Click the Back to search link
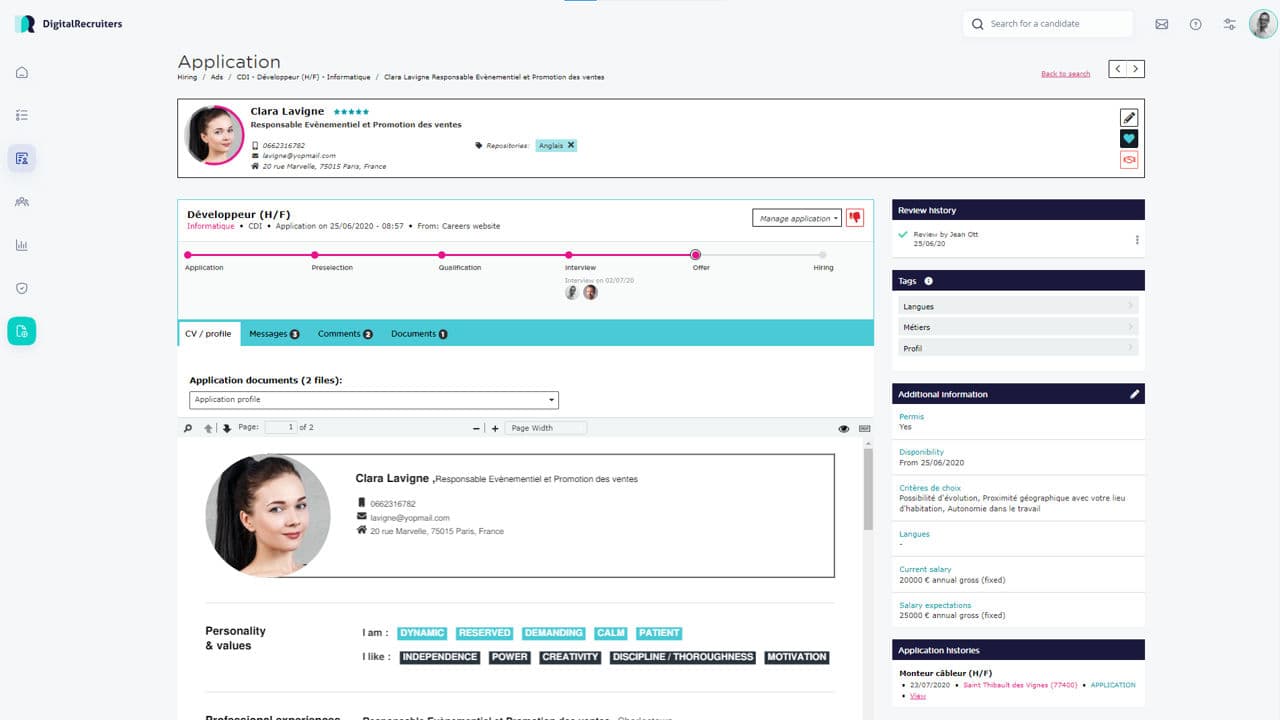Image resolution: width=1280 pixels, height=720 pixels. (1066, 74)
